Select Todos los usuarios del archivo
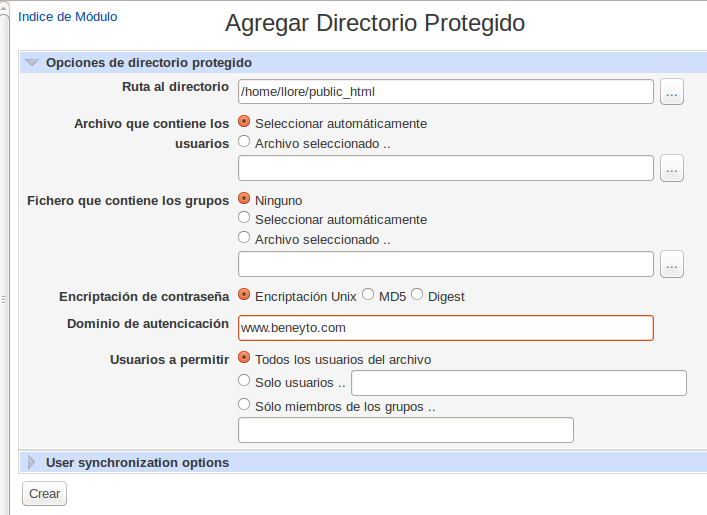Image resolution: width=707 pixels, height=515 pixels. click(x=244, y=358)
